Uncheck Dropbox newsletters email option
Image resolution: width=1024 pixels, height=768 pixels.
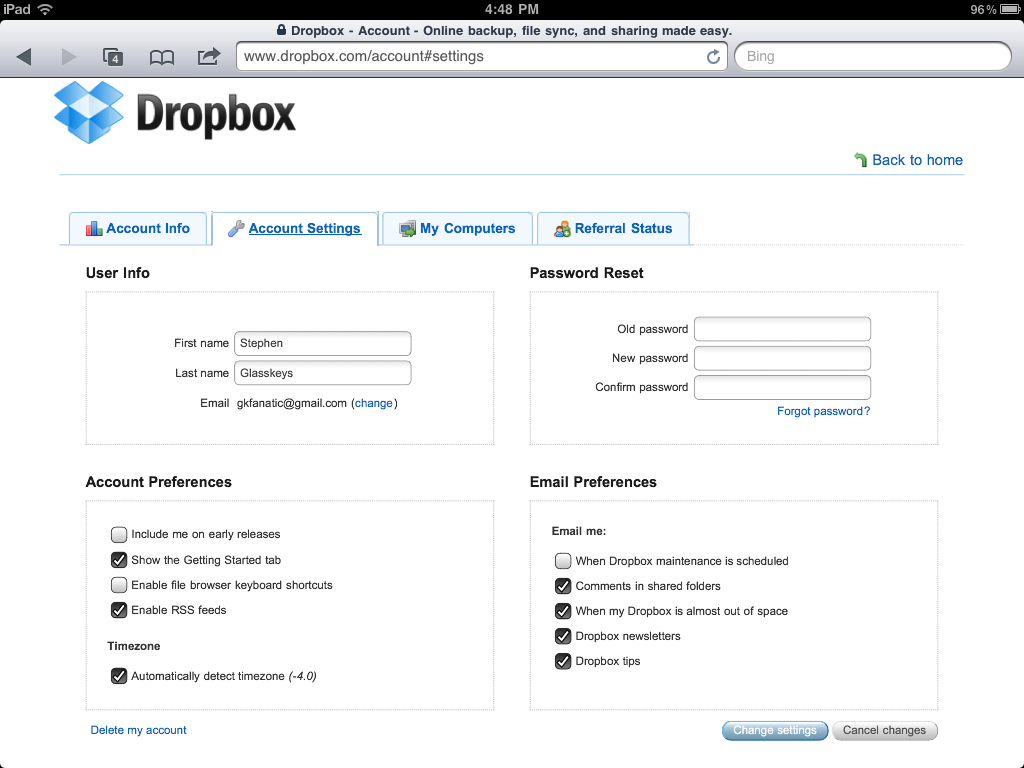point(563,636)
